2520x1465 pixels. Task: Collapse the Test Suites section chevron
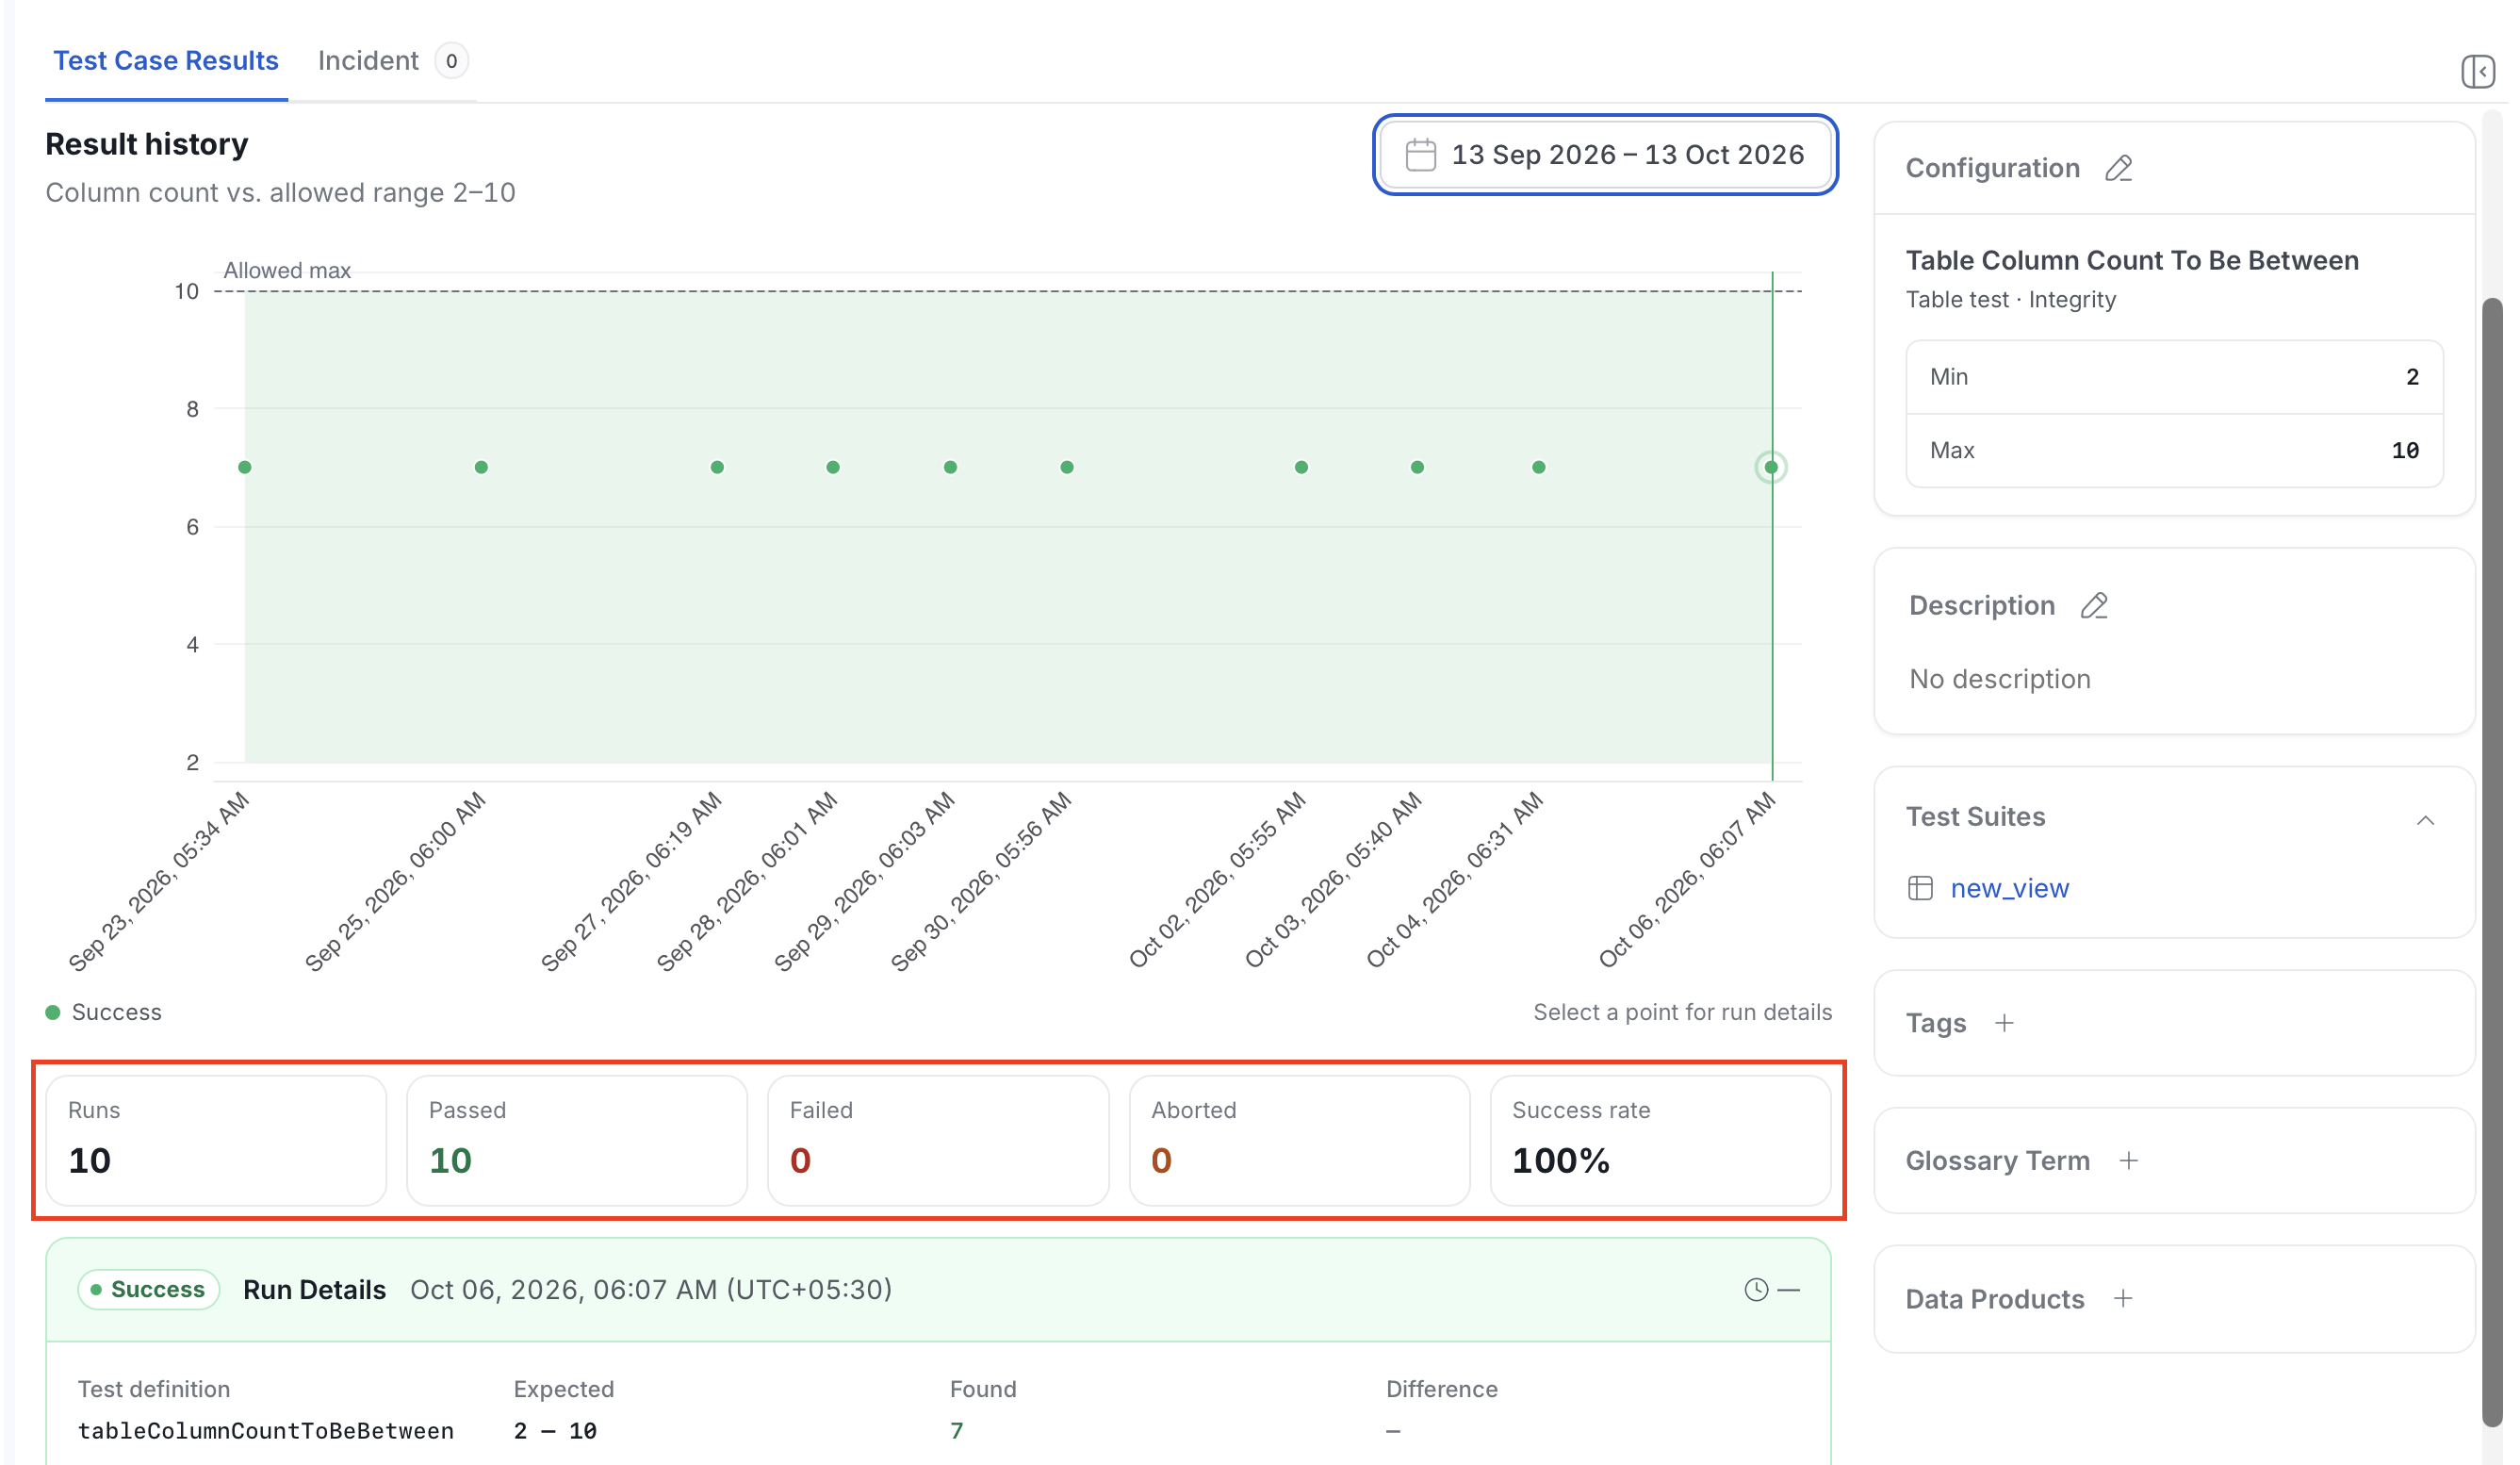point(2424,820)
